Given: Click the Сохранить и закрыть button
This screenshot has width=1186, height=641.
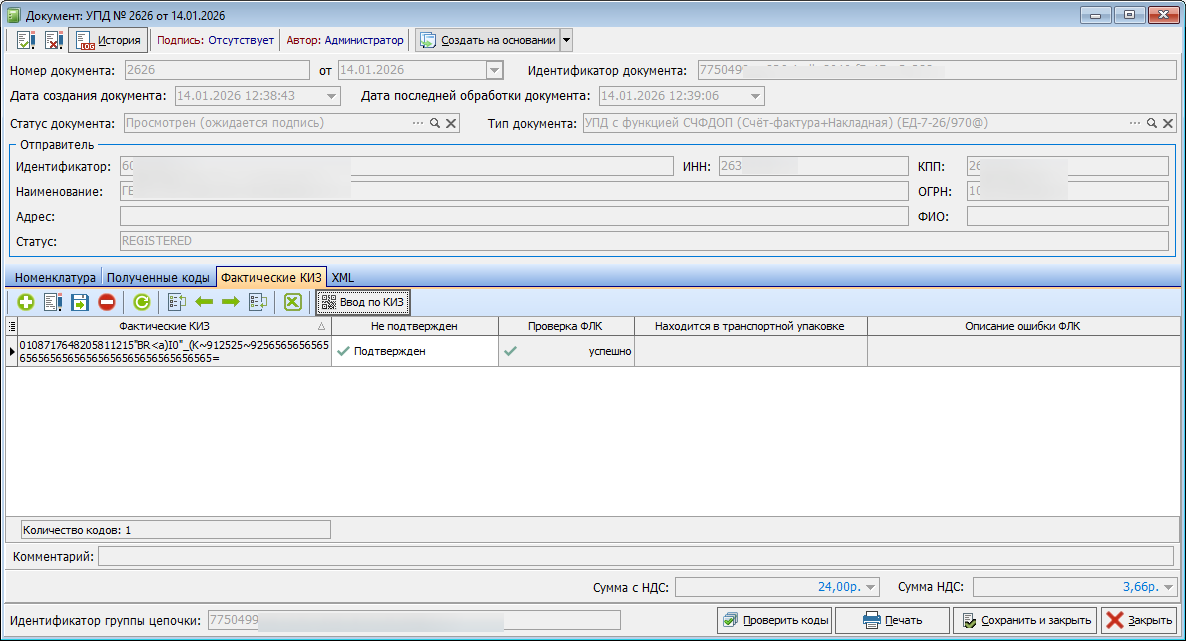Looking at the screenshot, I should [x=1025, y=620].
